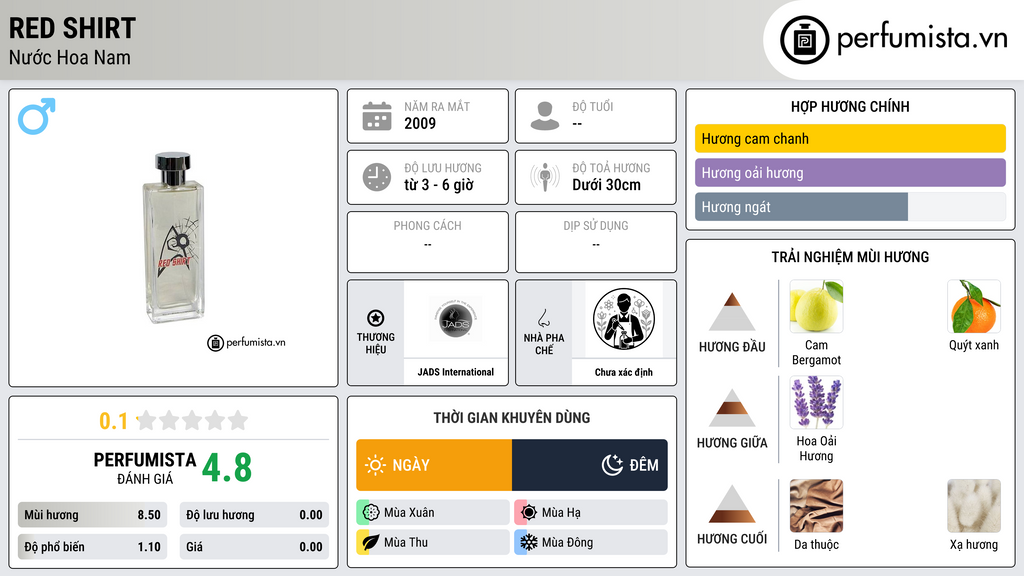The height and width of the screenshot is (576, 1024).
Task: Click the spring flower icon at Mùa Xuân
Action: click(x=371, y=512)
